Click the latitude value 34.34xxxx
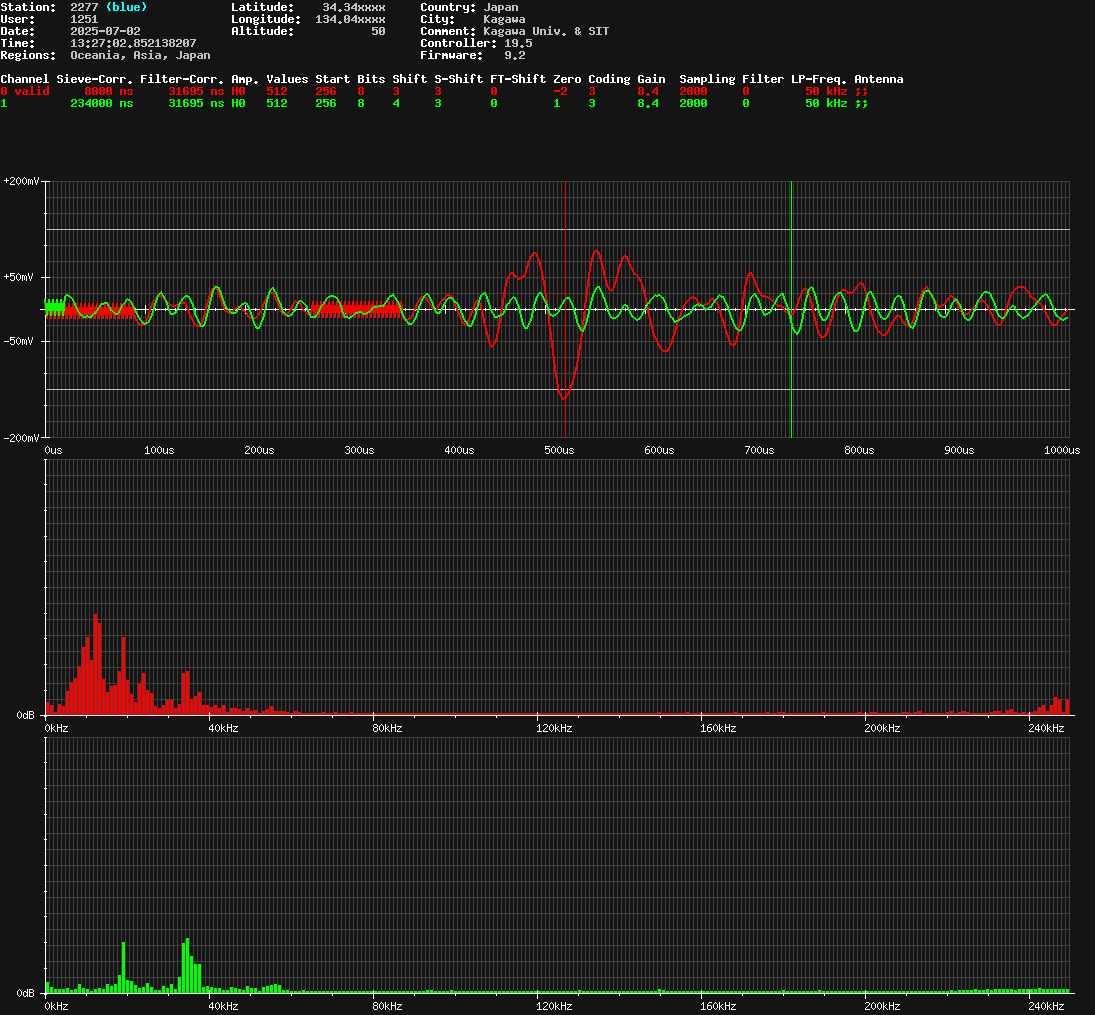The height and width of the screenshot is (1015, 1095). tap(353, 7)
